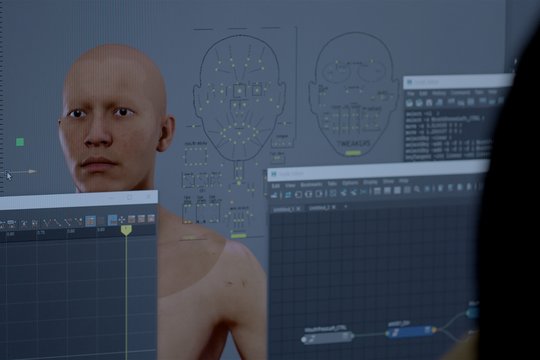Screen dimensions: 540x360
Task: Open the View menu in Node Editor
Action: [290, 185]
